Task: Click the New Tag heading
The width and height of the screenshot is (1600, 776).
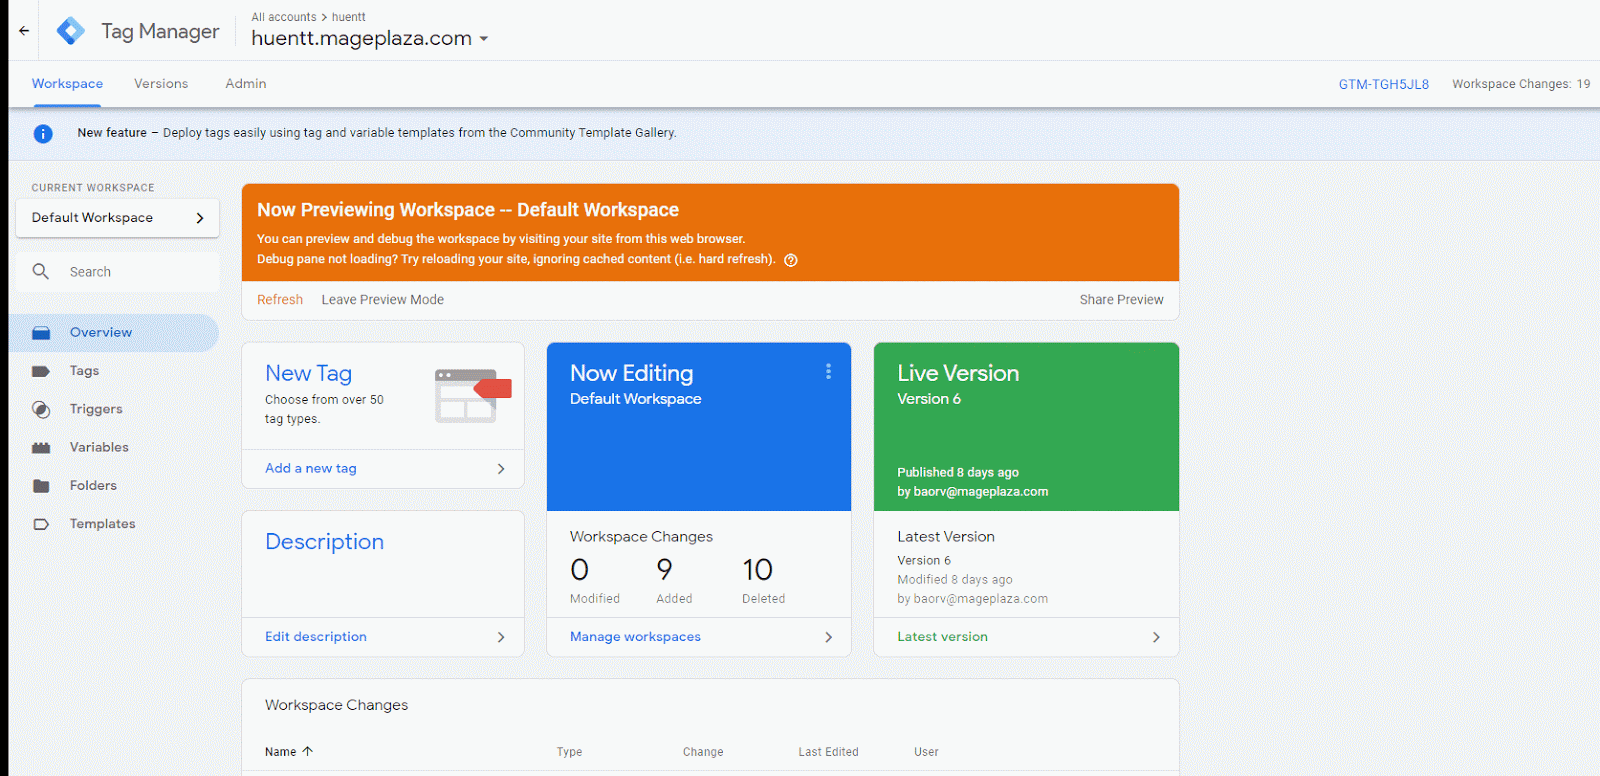Action: pyautogui.click(x=309, y=374)
